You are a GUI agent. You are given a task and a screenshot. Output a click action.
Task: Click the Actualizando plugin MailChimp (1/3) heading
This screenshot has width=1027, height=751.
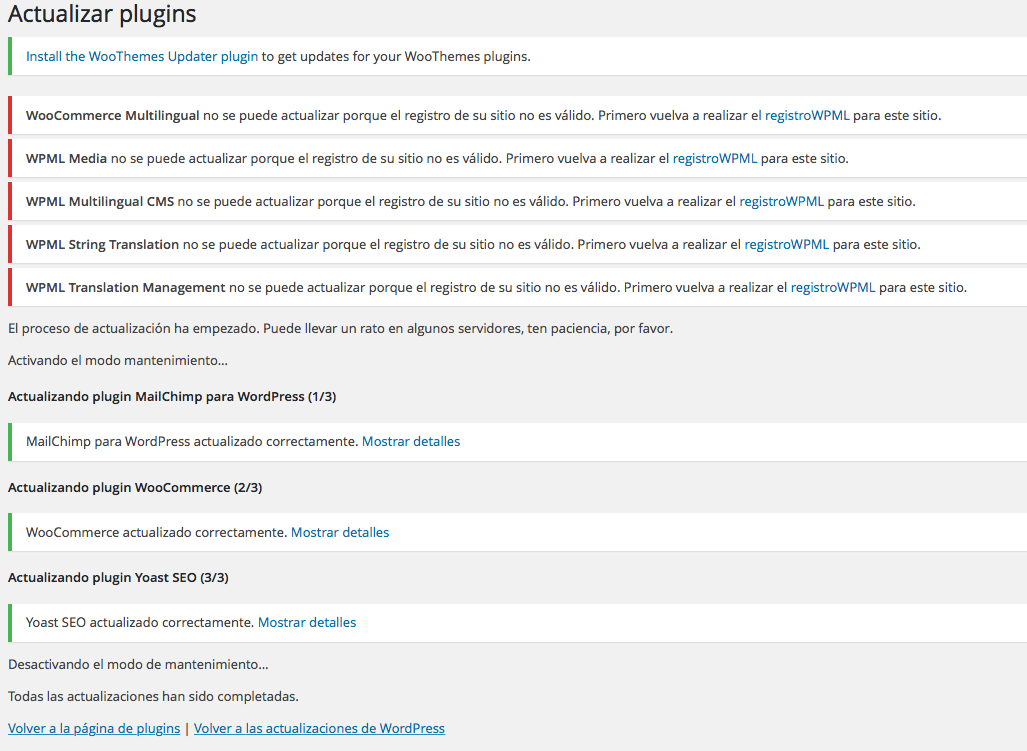coord(172,397)
